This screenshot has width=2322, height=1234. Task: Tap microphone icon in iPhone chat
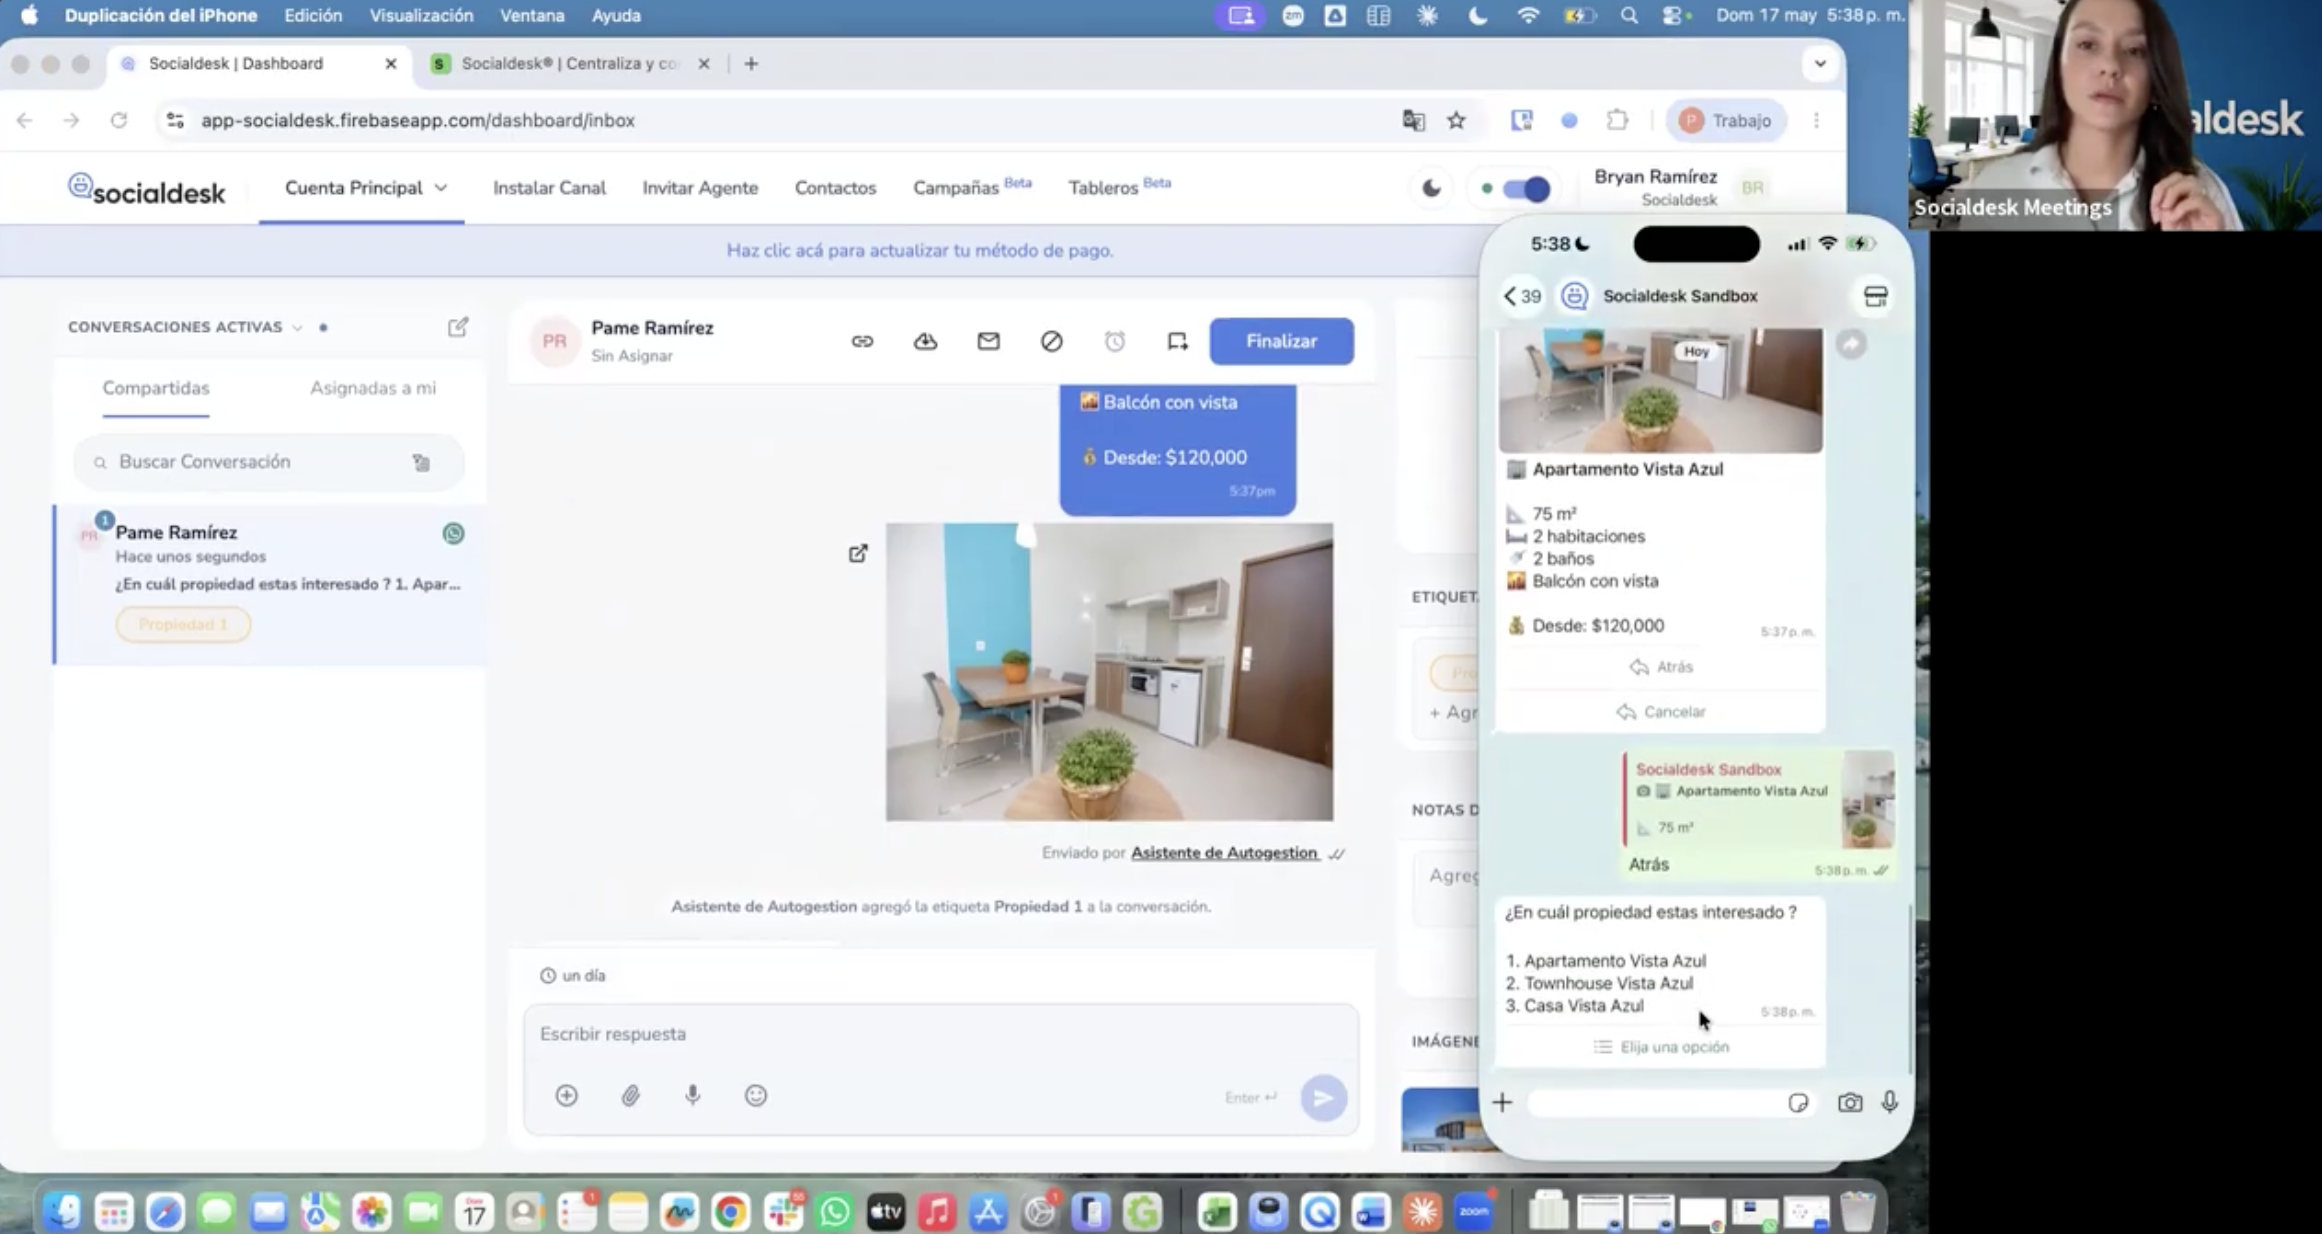click(1889, 1102)
